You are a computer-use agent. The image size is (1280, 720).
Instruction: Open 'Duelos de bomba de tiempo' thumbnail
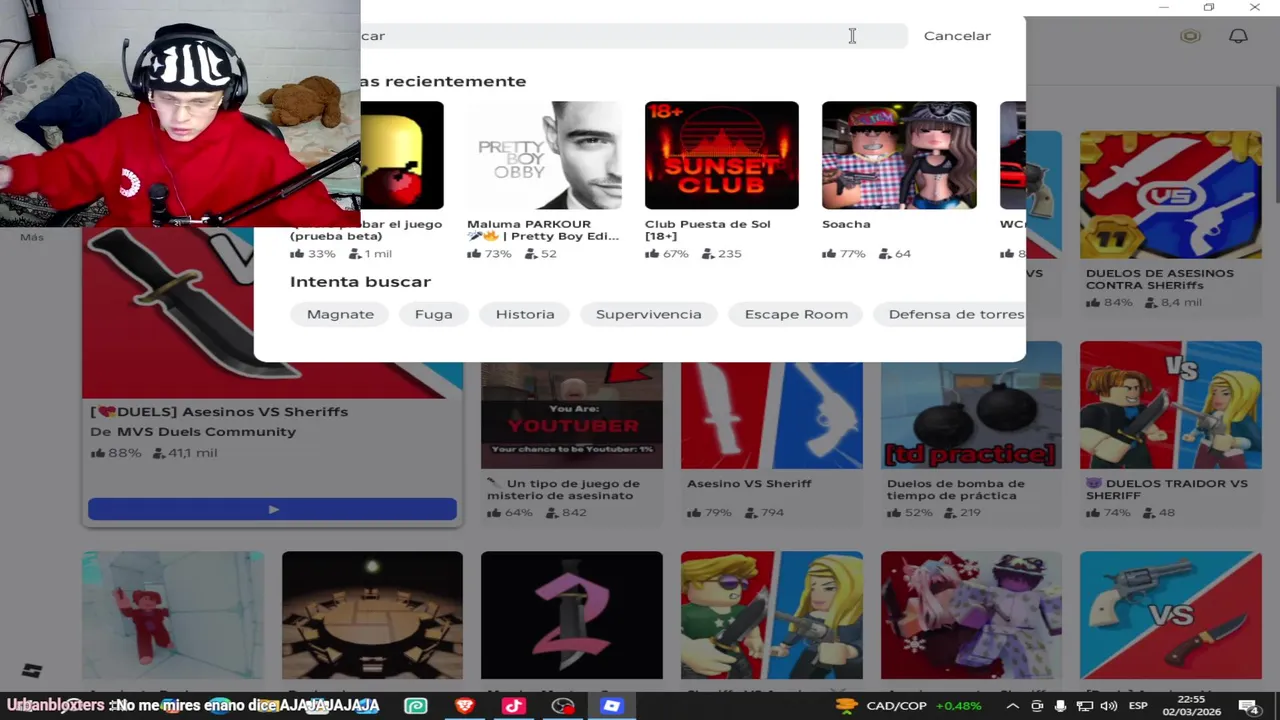point(971,415)
